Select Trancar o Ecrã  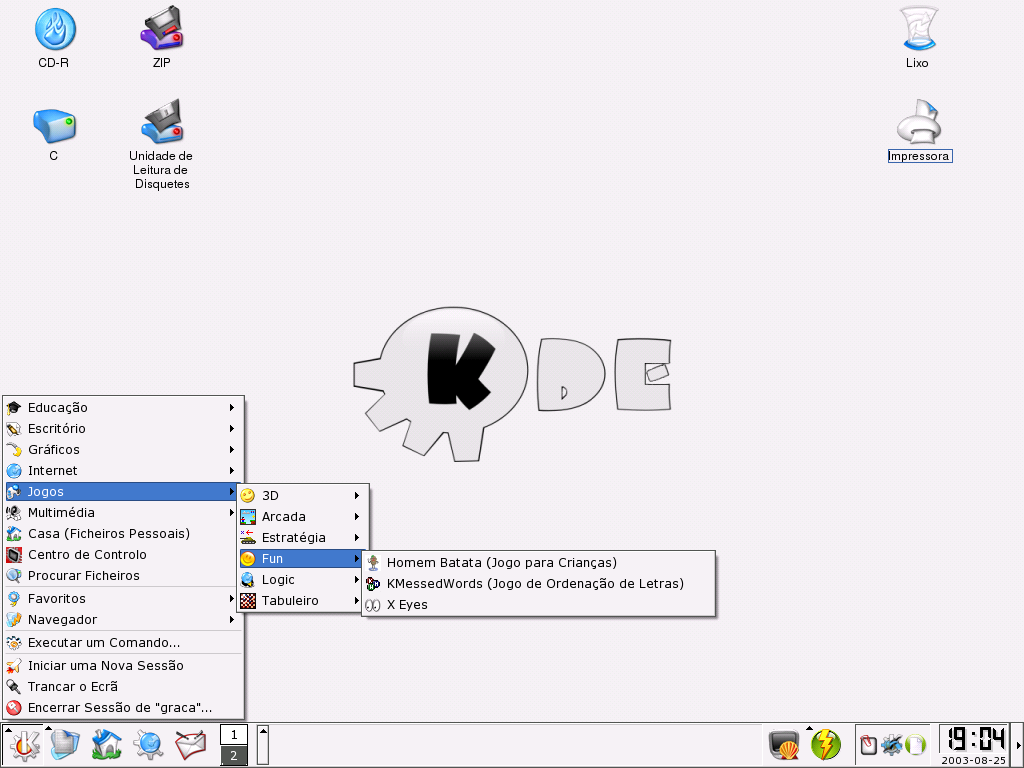pyautogui.click(x=122, y=686)
